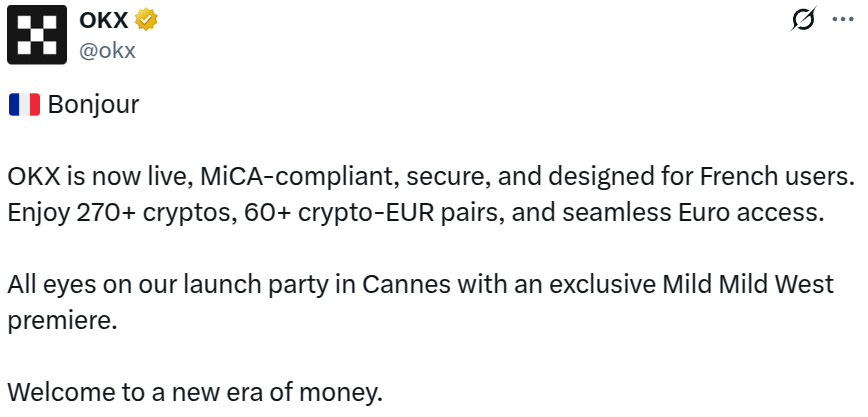This screenshot has width=868, height=417.
Task: Click the gold verified badge
Action: [147, 20]
